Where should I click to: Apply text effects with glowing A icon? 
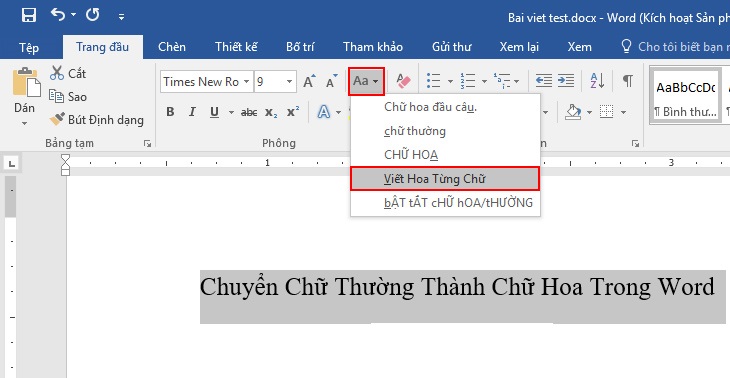pos(324,112)
